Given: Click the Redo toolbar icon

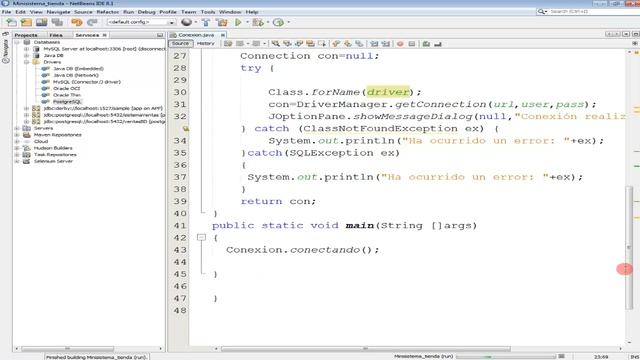Looking at the screenshot, I should click(92, 22).
